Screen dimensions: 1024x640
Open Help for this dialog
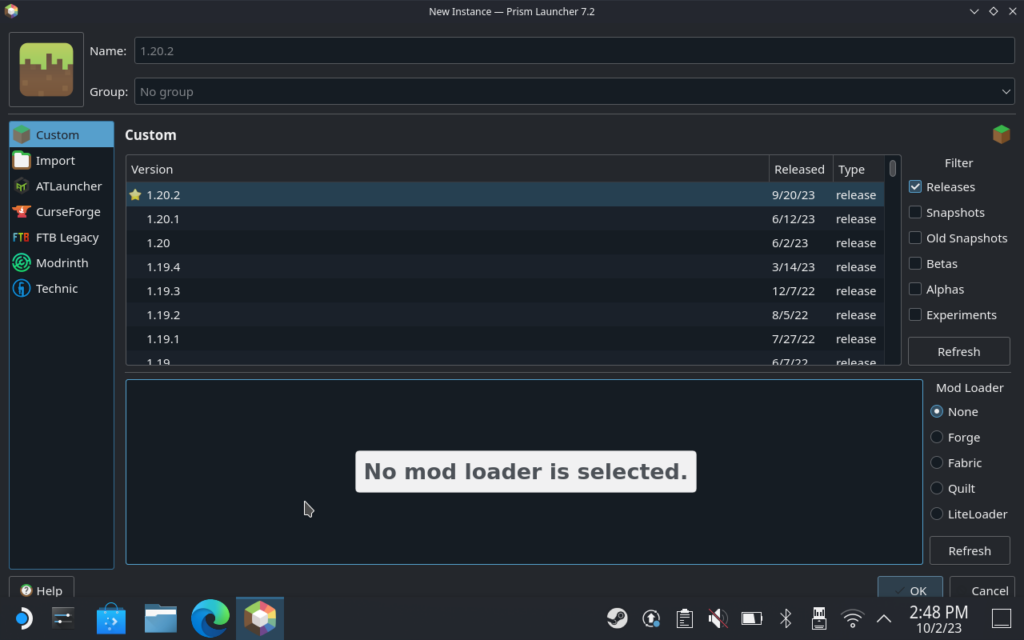click(x=41, y=589)
